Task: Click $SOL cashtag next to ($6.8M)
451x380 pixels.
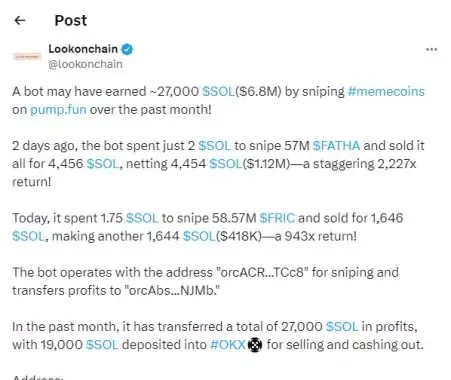Action: 218,91
